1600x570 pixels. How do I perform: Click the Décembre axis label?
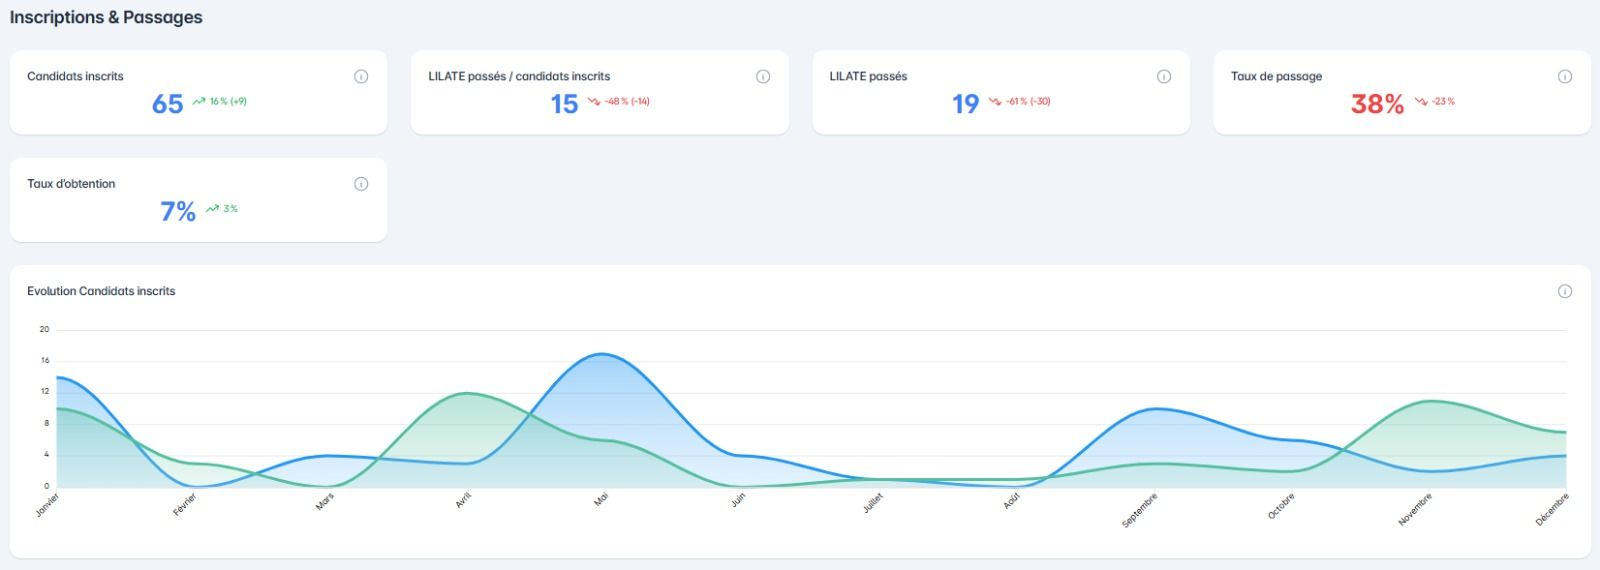point(1552,509)
